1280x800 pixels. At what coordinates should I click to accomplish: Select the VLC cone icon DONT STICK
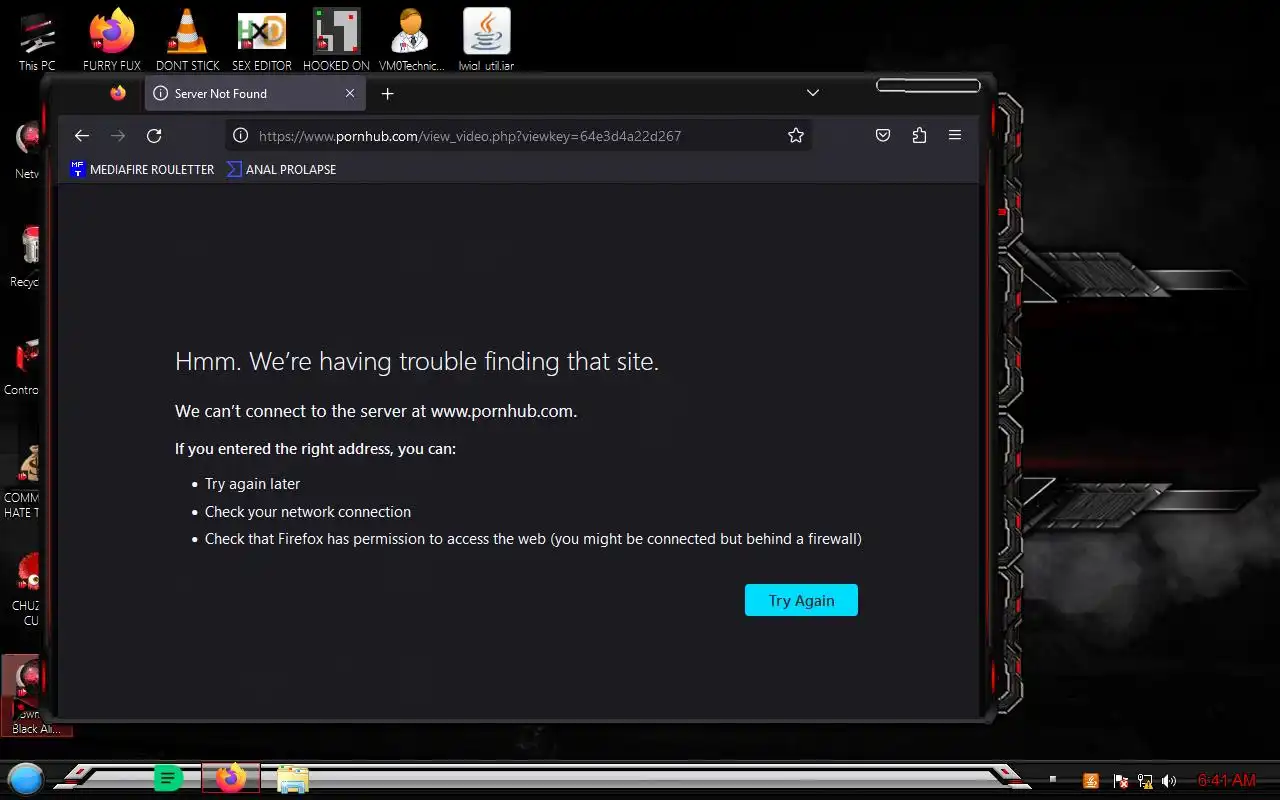[187, 40]
